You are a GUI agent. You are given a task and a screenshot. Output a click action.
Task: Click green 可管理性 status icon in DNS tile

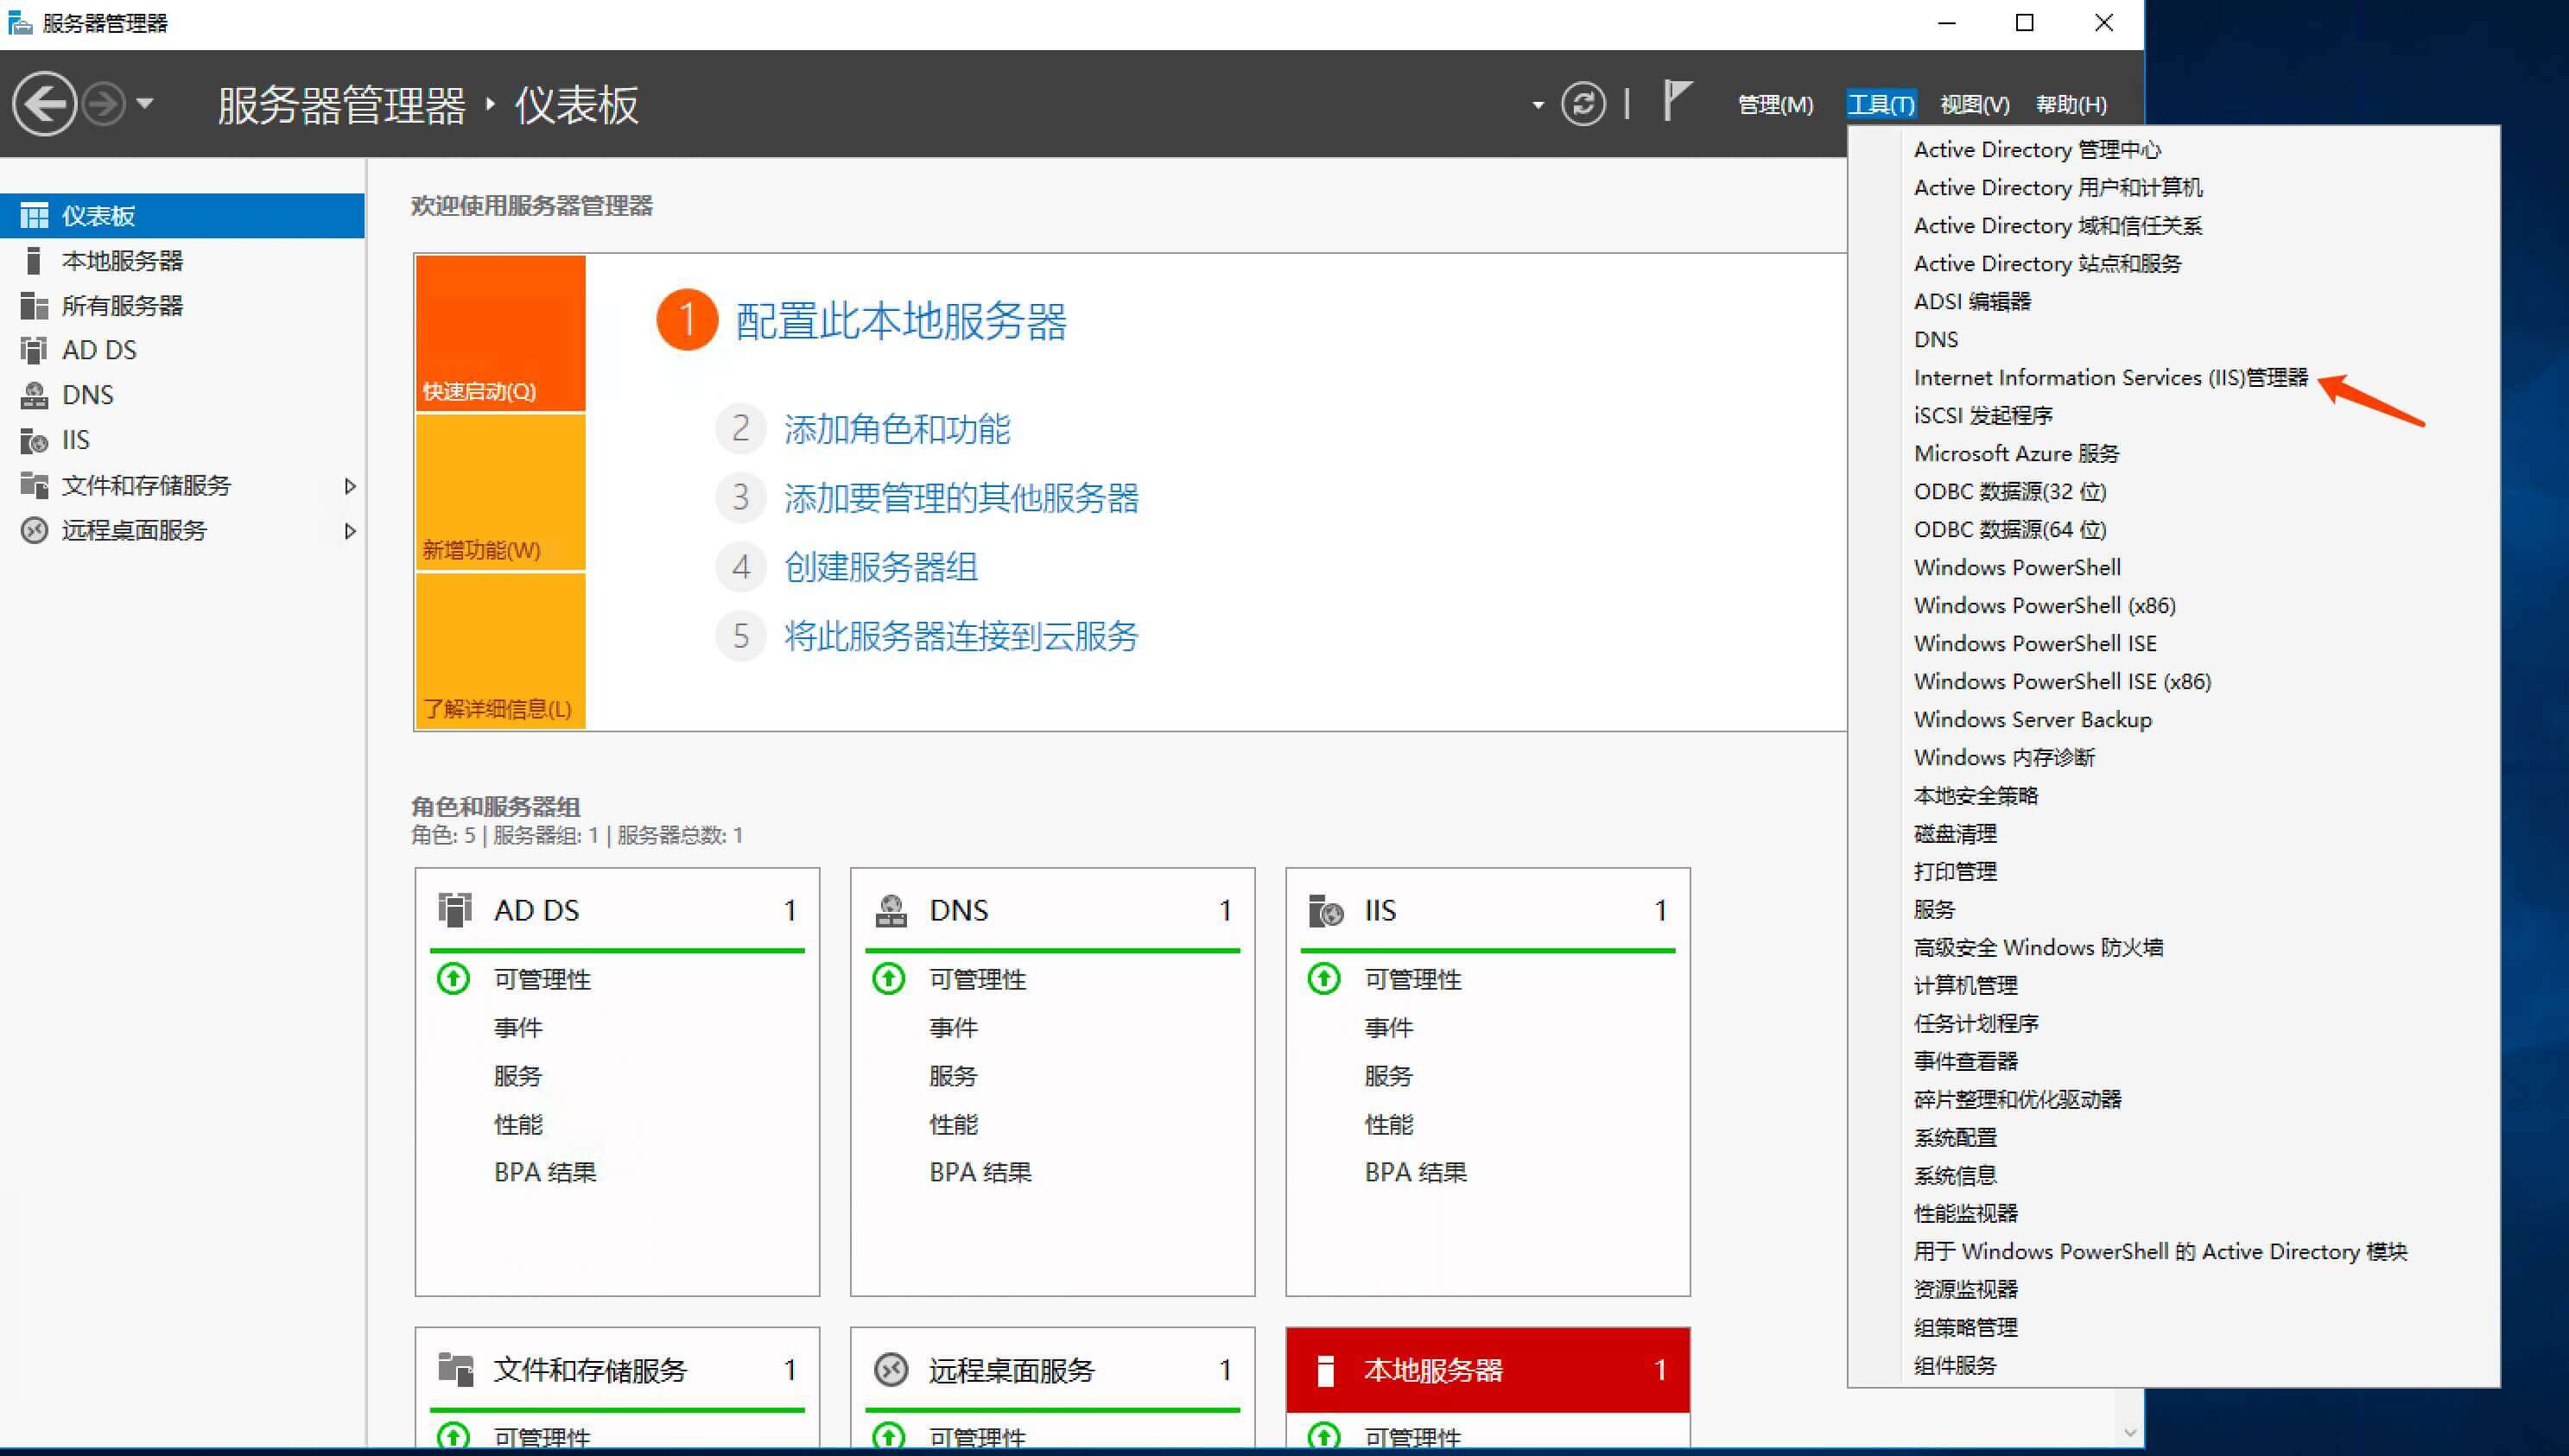pyautogui.click(x=889, y=978)
